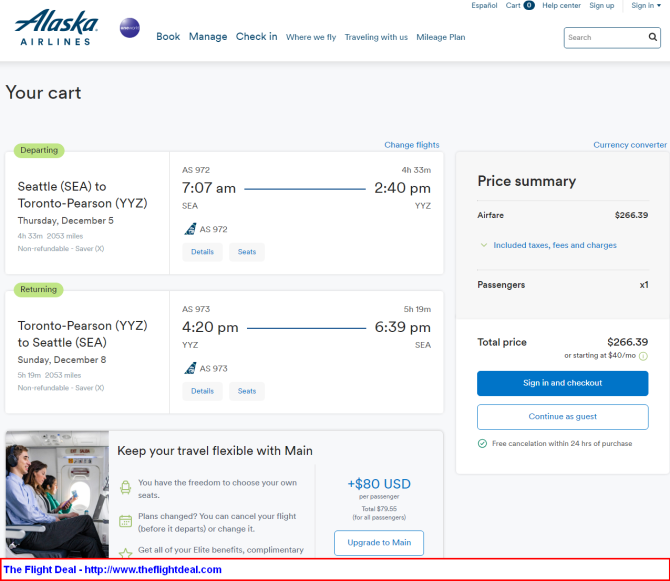Click Upgrade to Main button
Image resolution: width=670 pixels, height=581 pixels.
(379, 543)
